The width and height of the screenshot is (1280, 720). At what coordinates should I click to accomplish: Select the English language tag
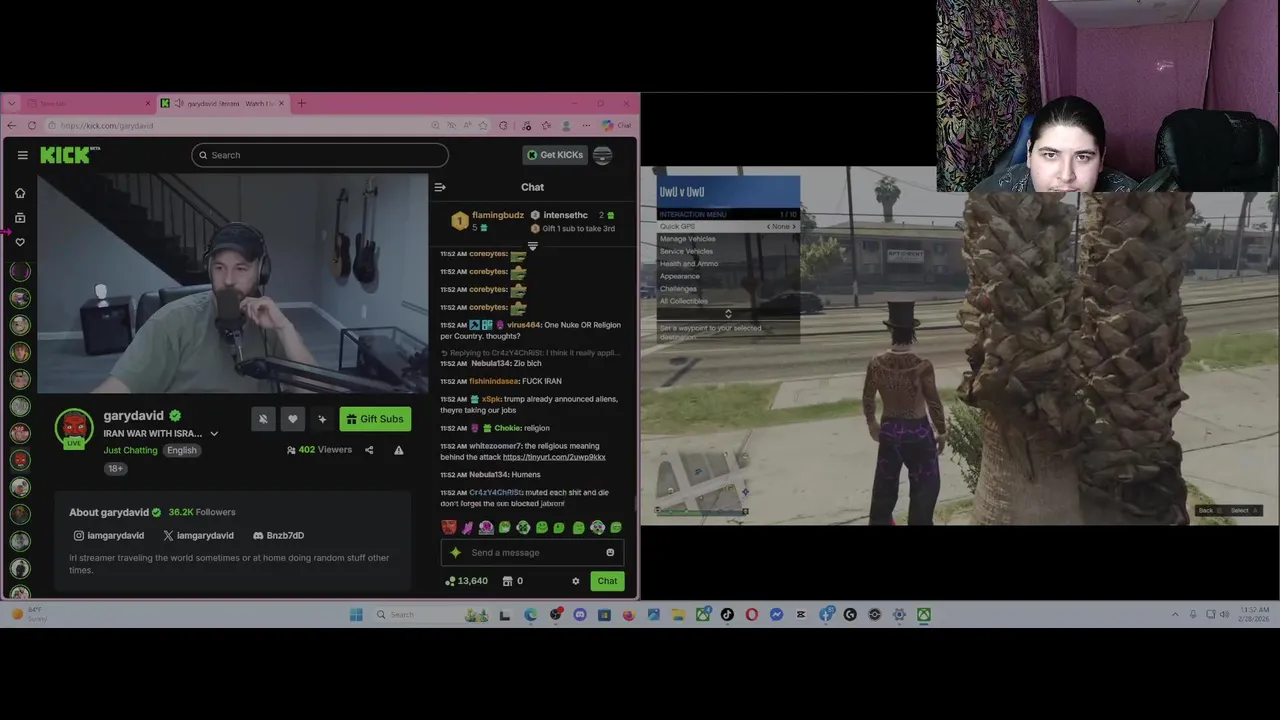click(x=182, y=450)
